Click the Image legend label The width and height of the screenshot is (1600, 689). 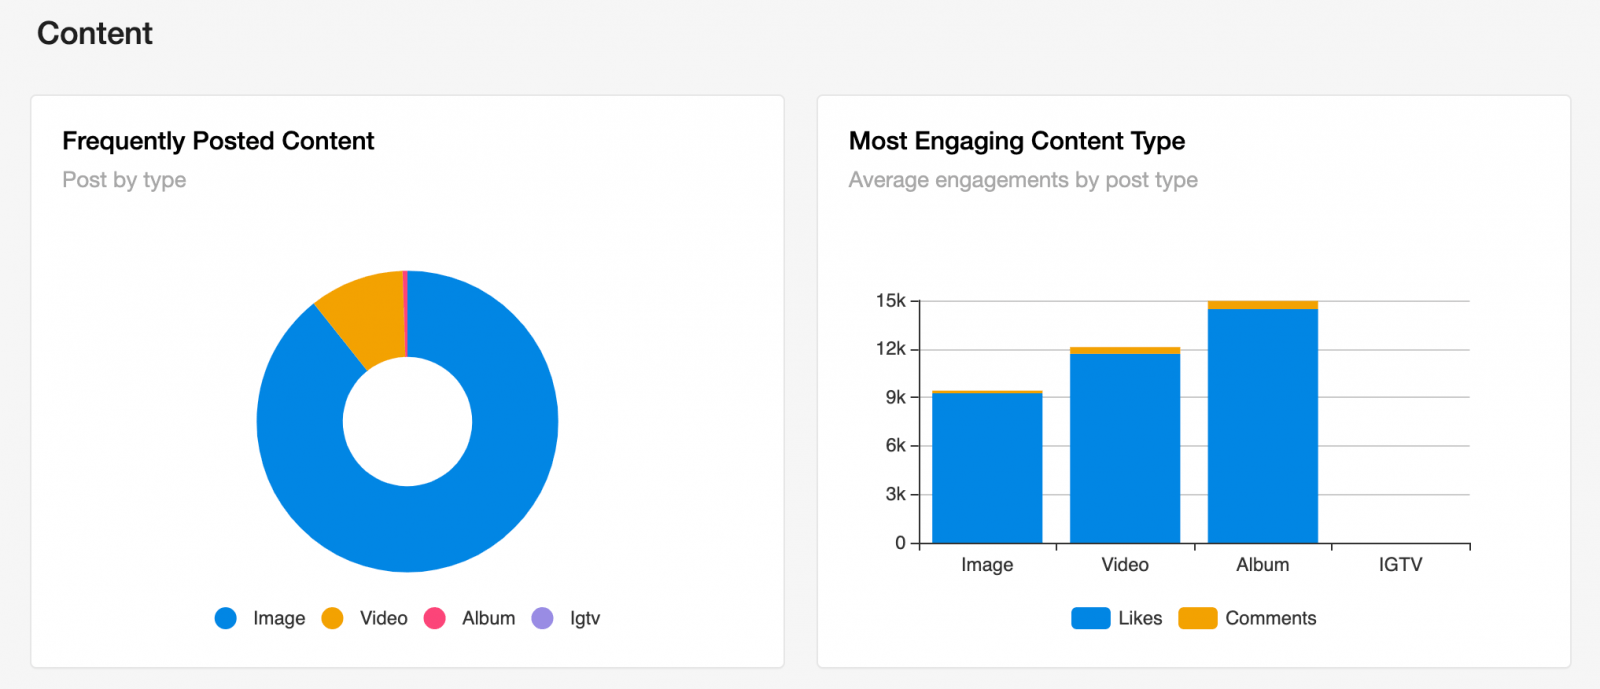pos(279,618)
